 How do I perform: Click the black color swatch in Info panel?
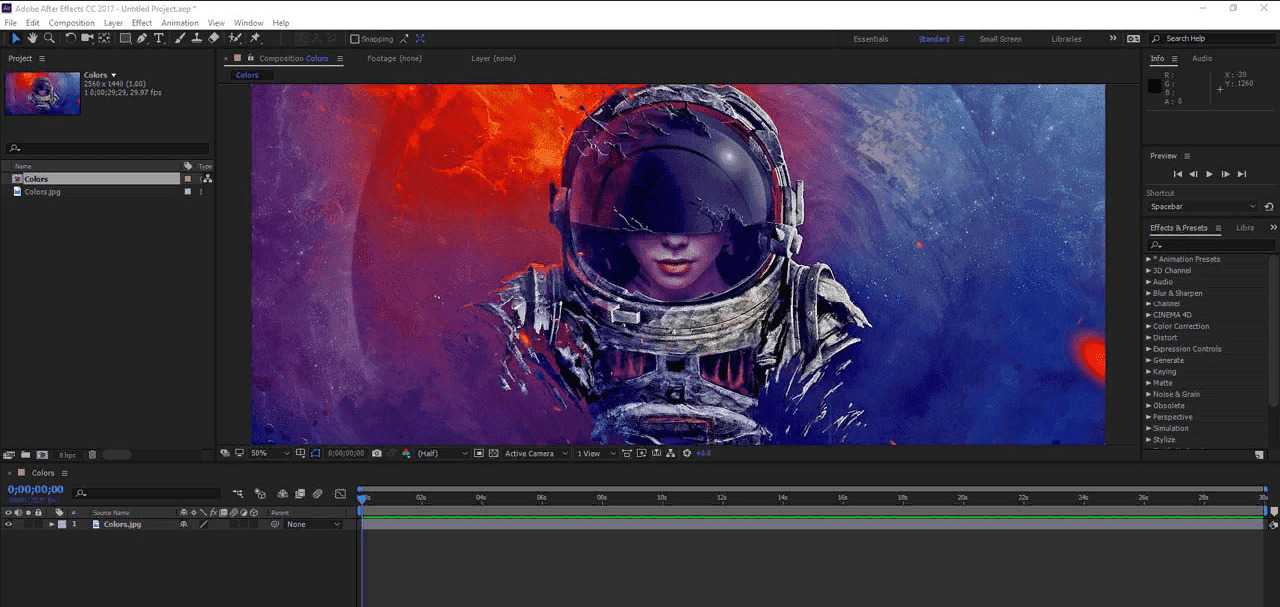coord(1155,86)
